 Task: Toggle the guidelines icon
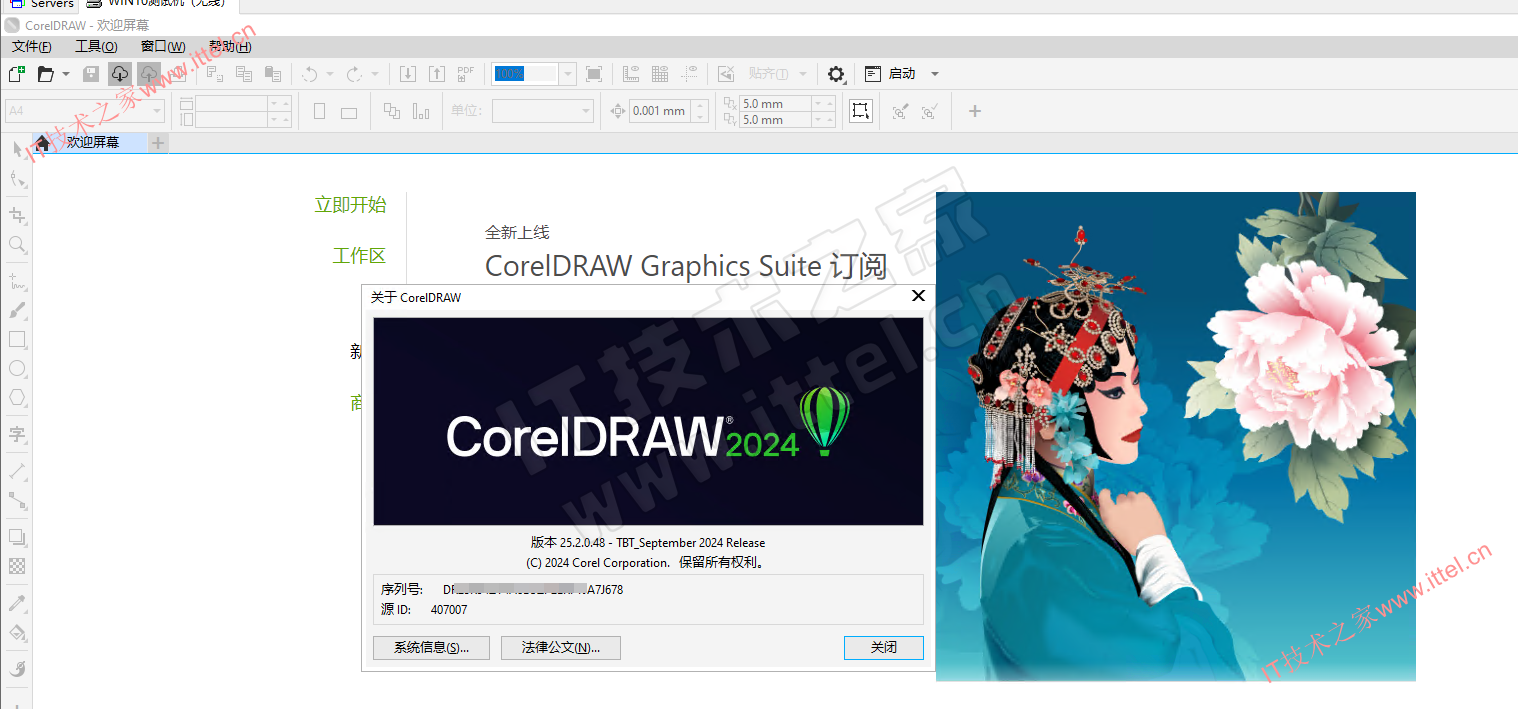tap(690, 74)
